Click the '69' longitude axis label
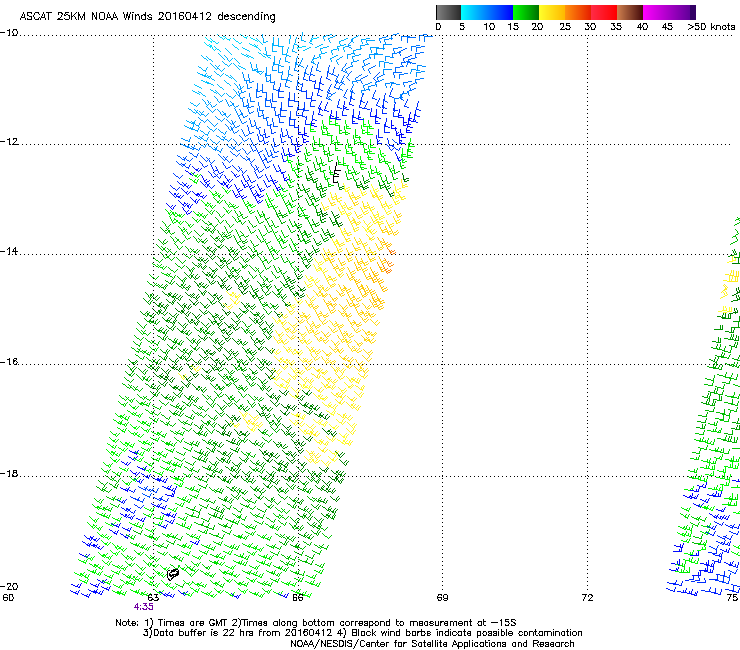The height and width of the screenshot is (650, 740). point(442,598)
